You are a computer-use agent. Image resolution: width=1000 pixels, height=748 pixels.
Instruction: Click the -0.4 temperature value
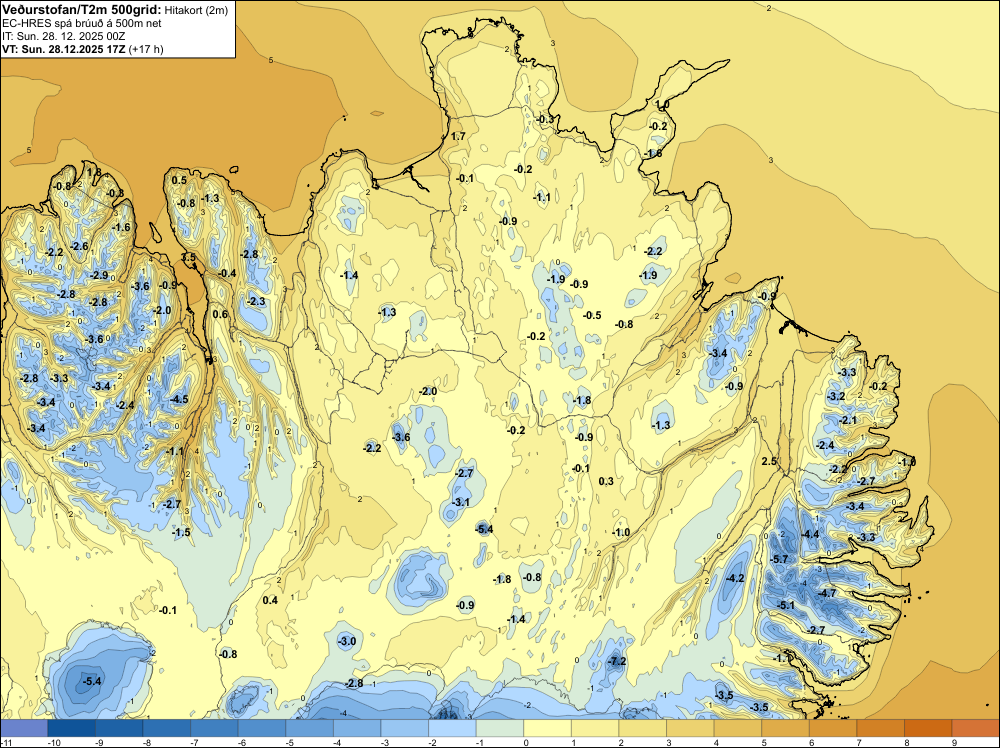pyautogui.click(x=226, y=273)
